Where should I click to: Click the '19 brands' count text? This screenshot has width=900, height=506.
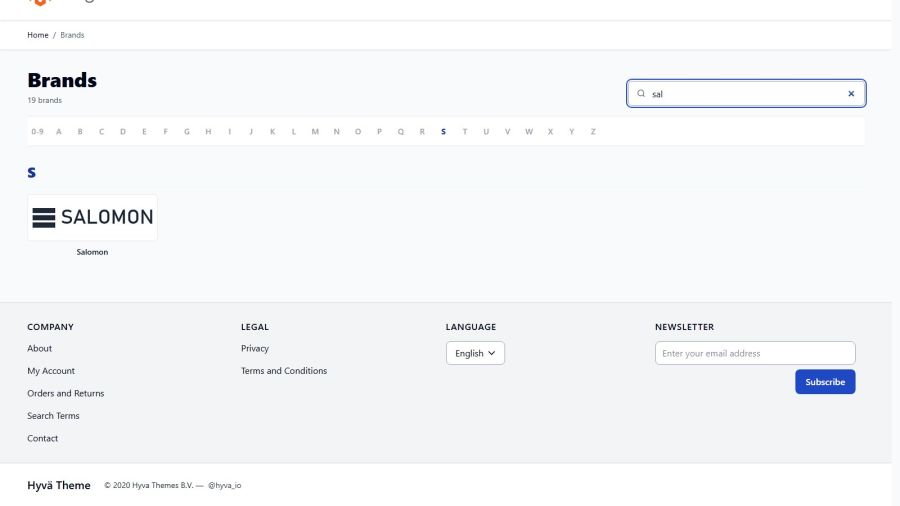pyautogui.click(x=44, y=100)
